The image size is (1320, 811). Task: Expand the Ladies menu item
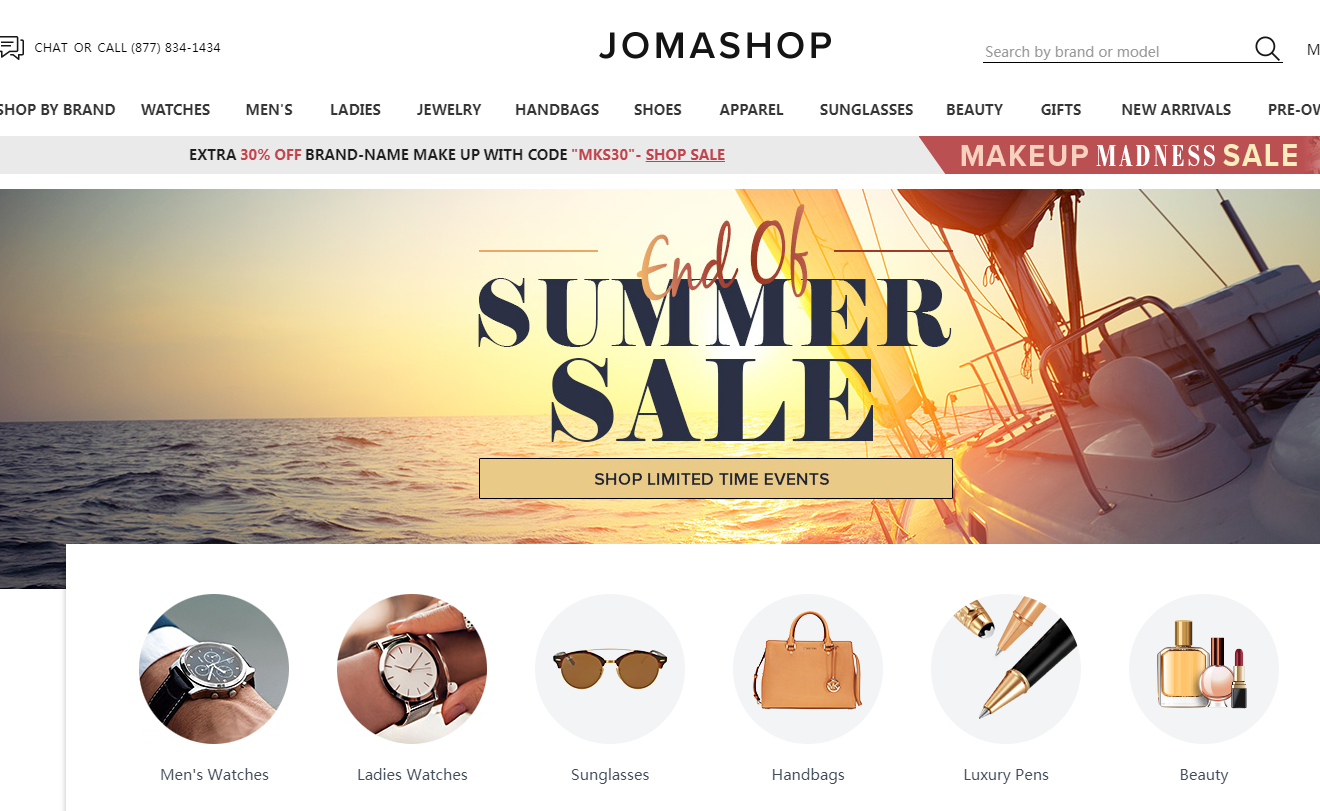point(355,110)
